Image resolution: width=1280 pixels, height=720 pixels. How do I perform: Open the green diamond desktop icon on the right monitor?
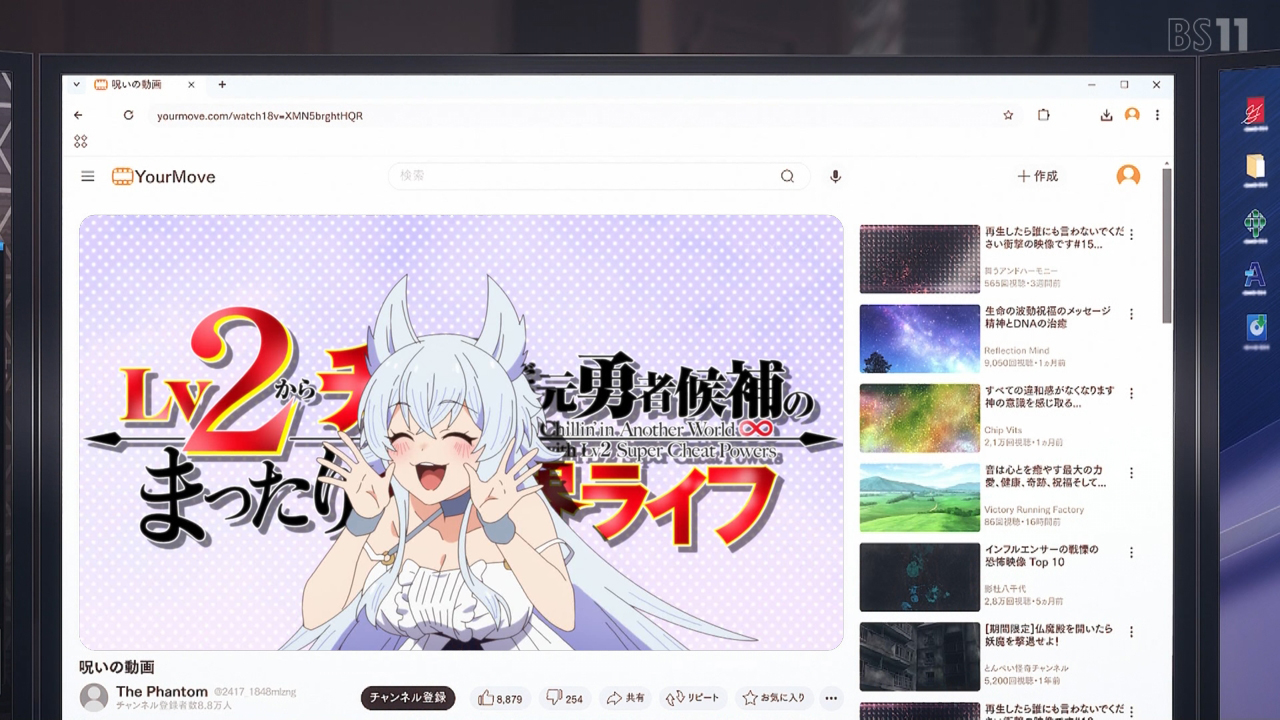[x=1255, y=223]
